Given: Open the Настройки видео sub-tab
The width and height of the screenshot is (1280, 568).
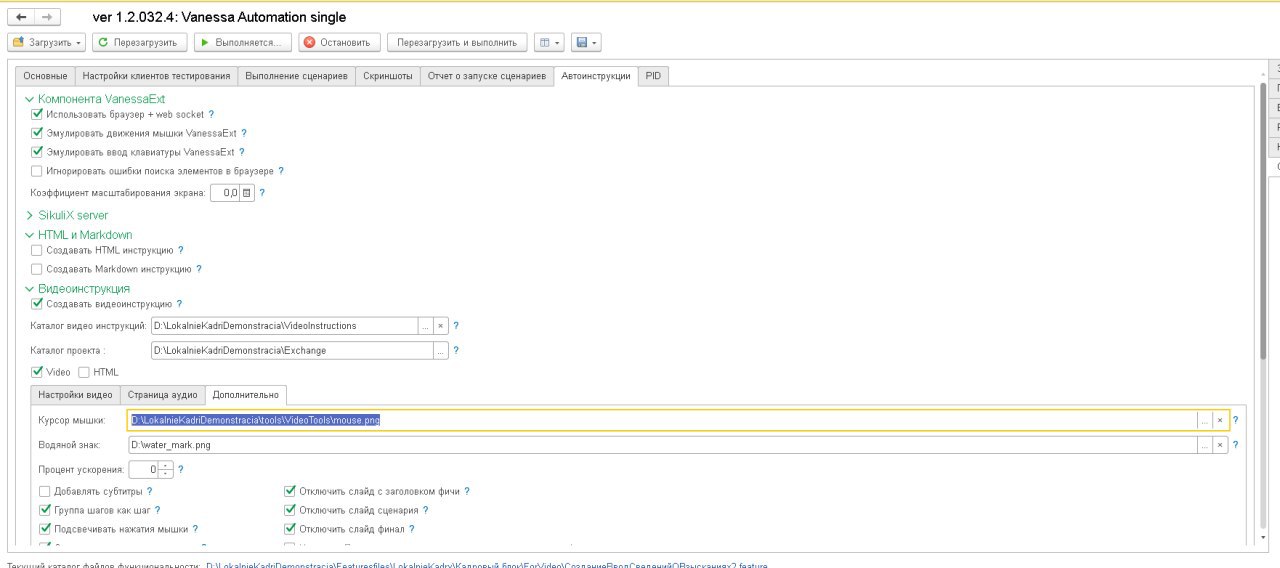Looking at the screenshot, I should click(x=75, y=395).
